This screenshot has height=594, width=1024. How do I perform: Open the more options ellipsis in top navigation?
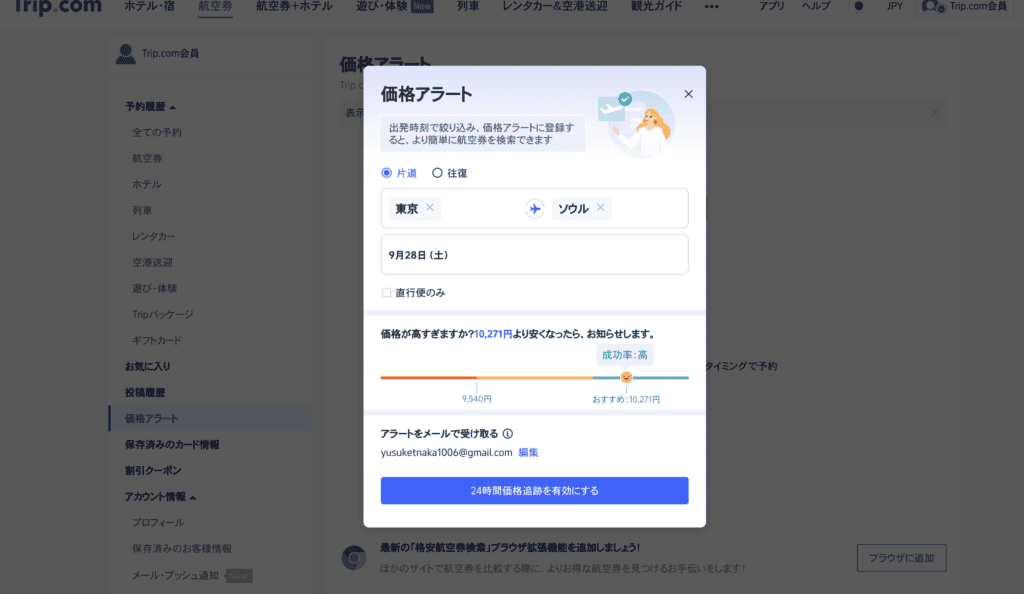click(x=712, y=7)
